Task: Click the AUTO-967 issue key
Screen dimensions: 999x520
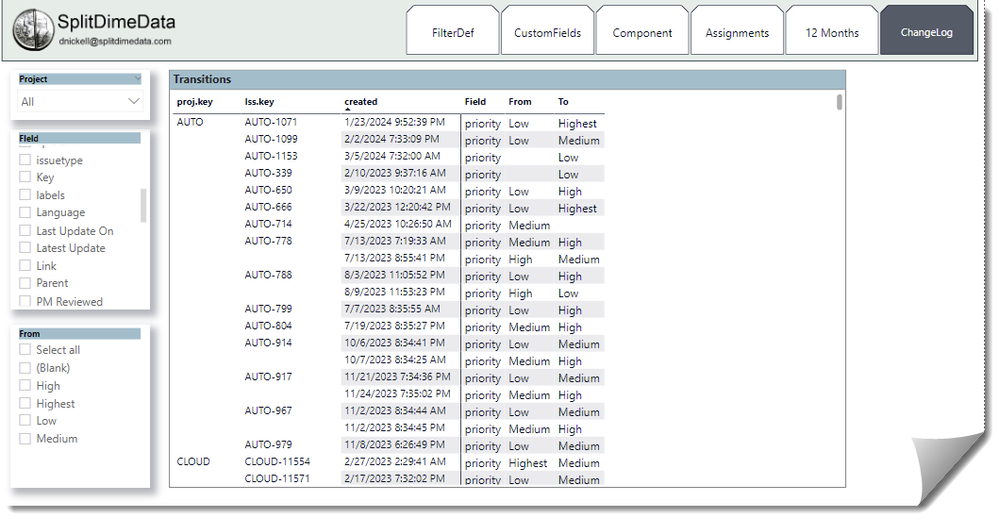Action: coord(268,410)
